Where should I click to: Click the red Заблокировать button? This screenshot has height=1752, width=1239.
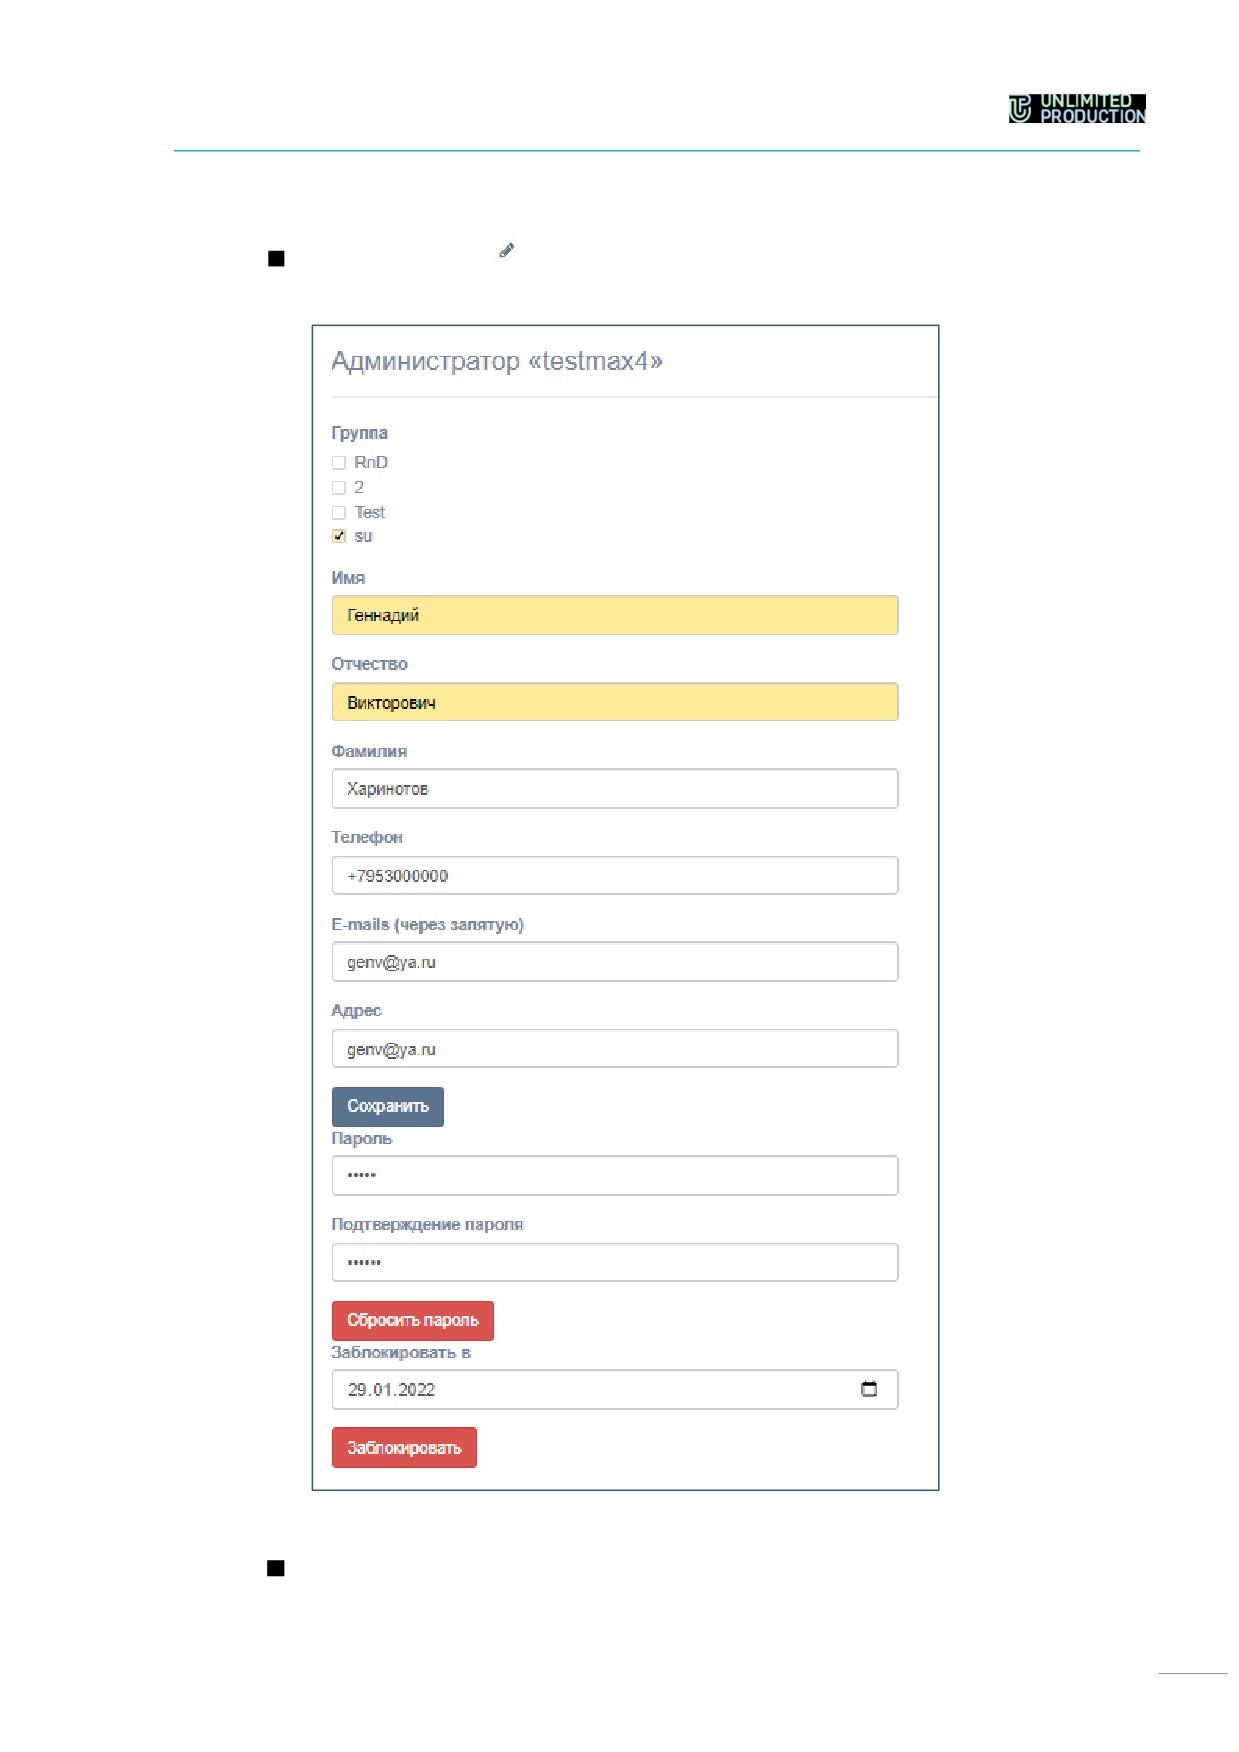[x=404, y=1448]
